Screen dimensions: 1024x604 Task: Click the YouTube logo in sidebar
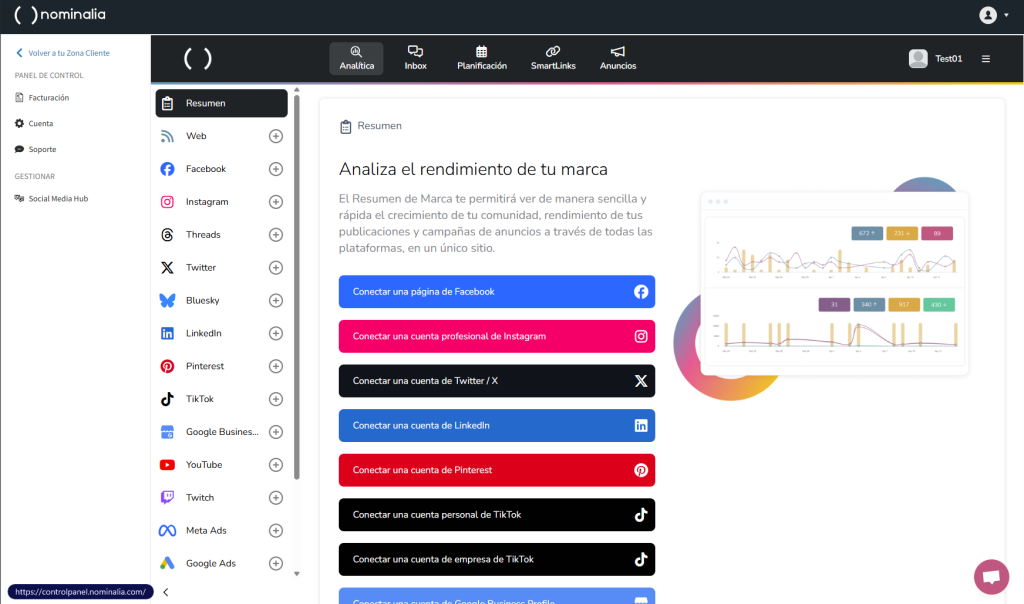pyautogui.click(x=167, y=465)
